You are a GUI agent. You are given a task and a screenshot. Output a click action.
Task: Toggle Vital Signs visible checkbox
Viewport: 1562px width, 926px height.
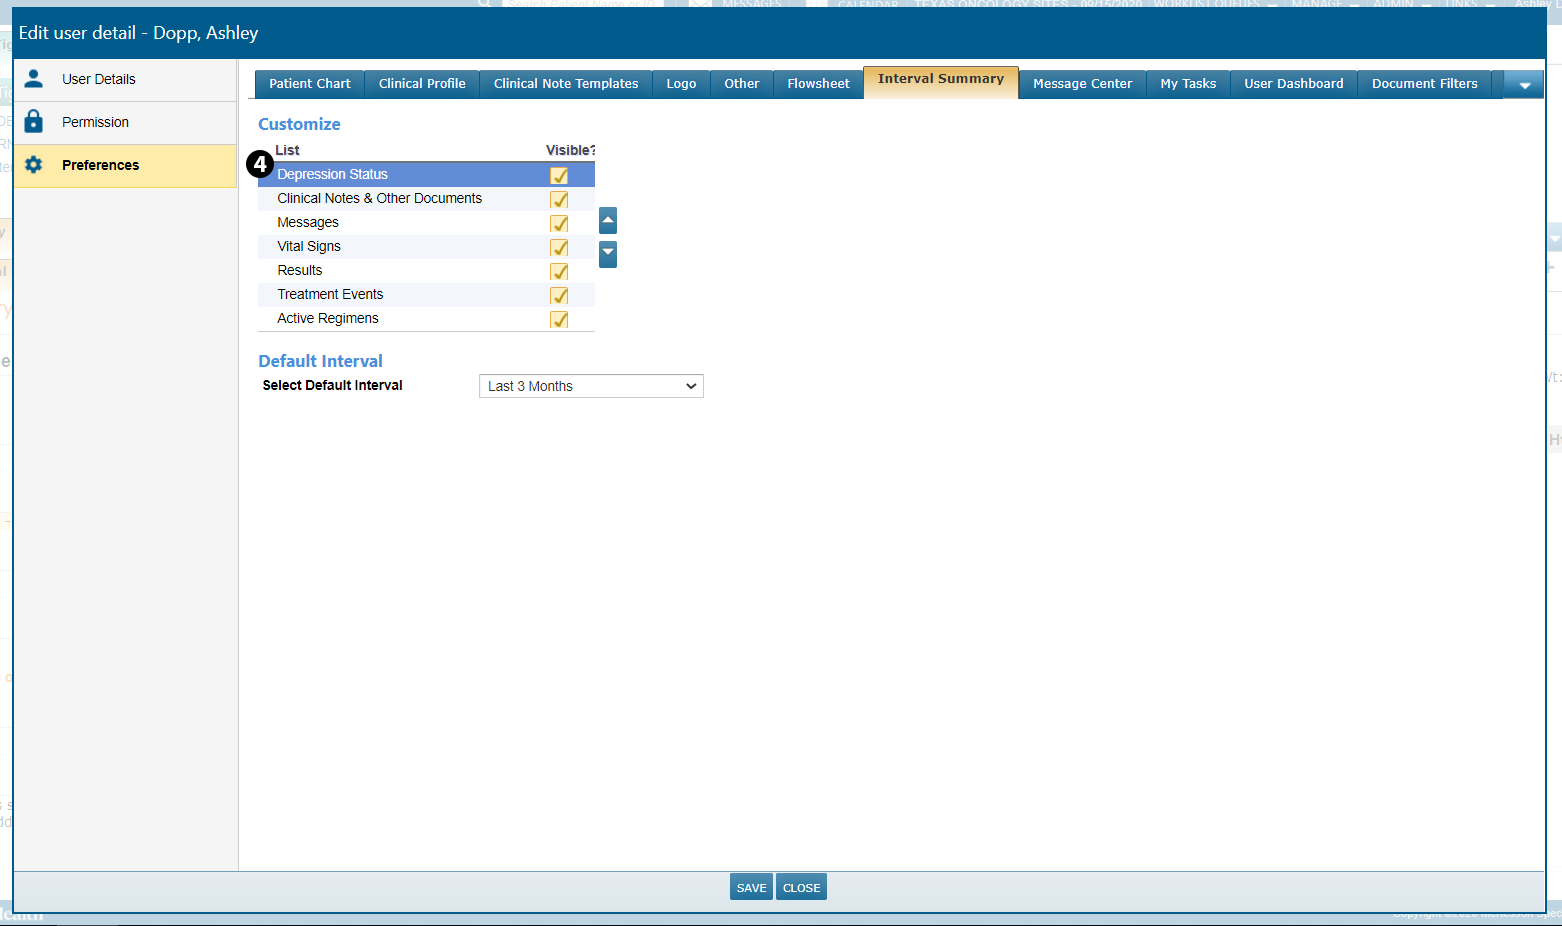(x=559, y=247)
